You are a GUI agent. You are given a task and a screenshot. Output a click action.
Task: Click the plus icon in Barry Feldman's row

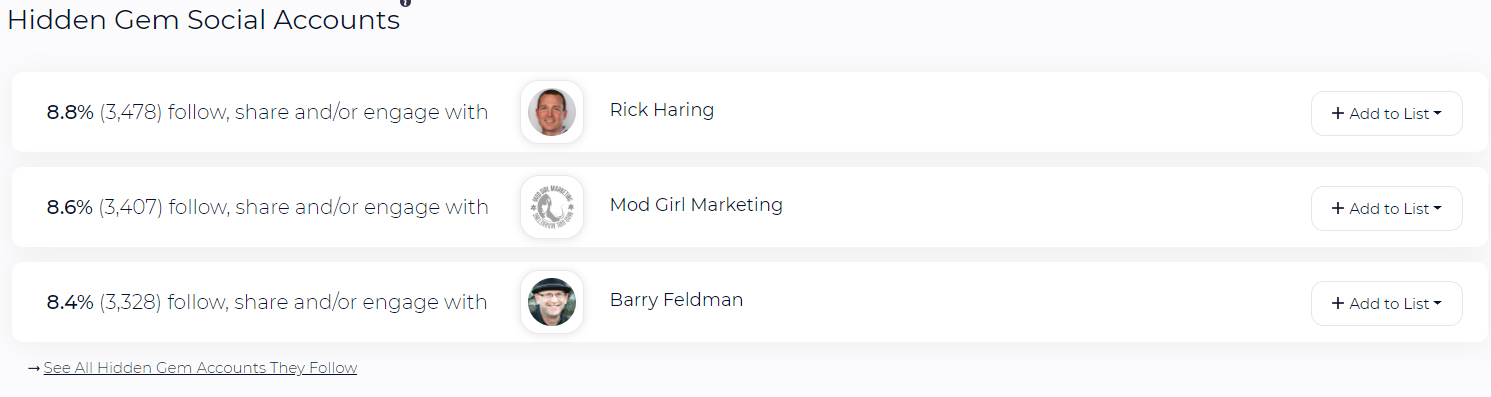tap(1338, 303)
